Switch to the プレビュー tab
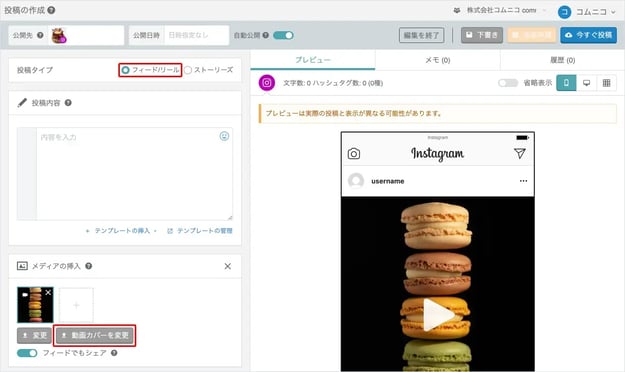Viewport: 625px width, 372px height. (x=313, y=60)
